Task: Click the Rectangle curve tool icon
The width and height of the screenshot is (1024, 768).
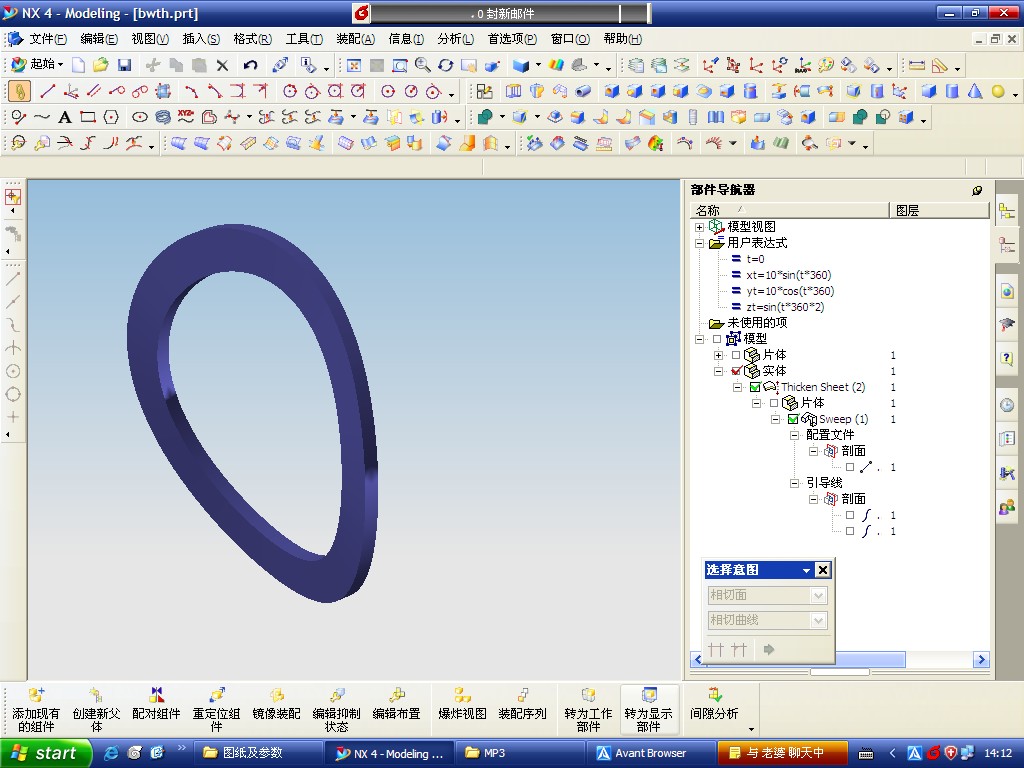Action: tap(88, 117)
